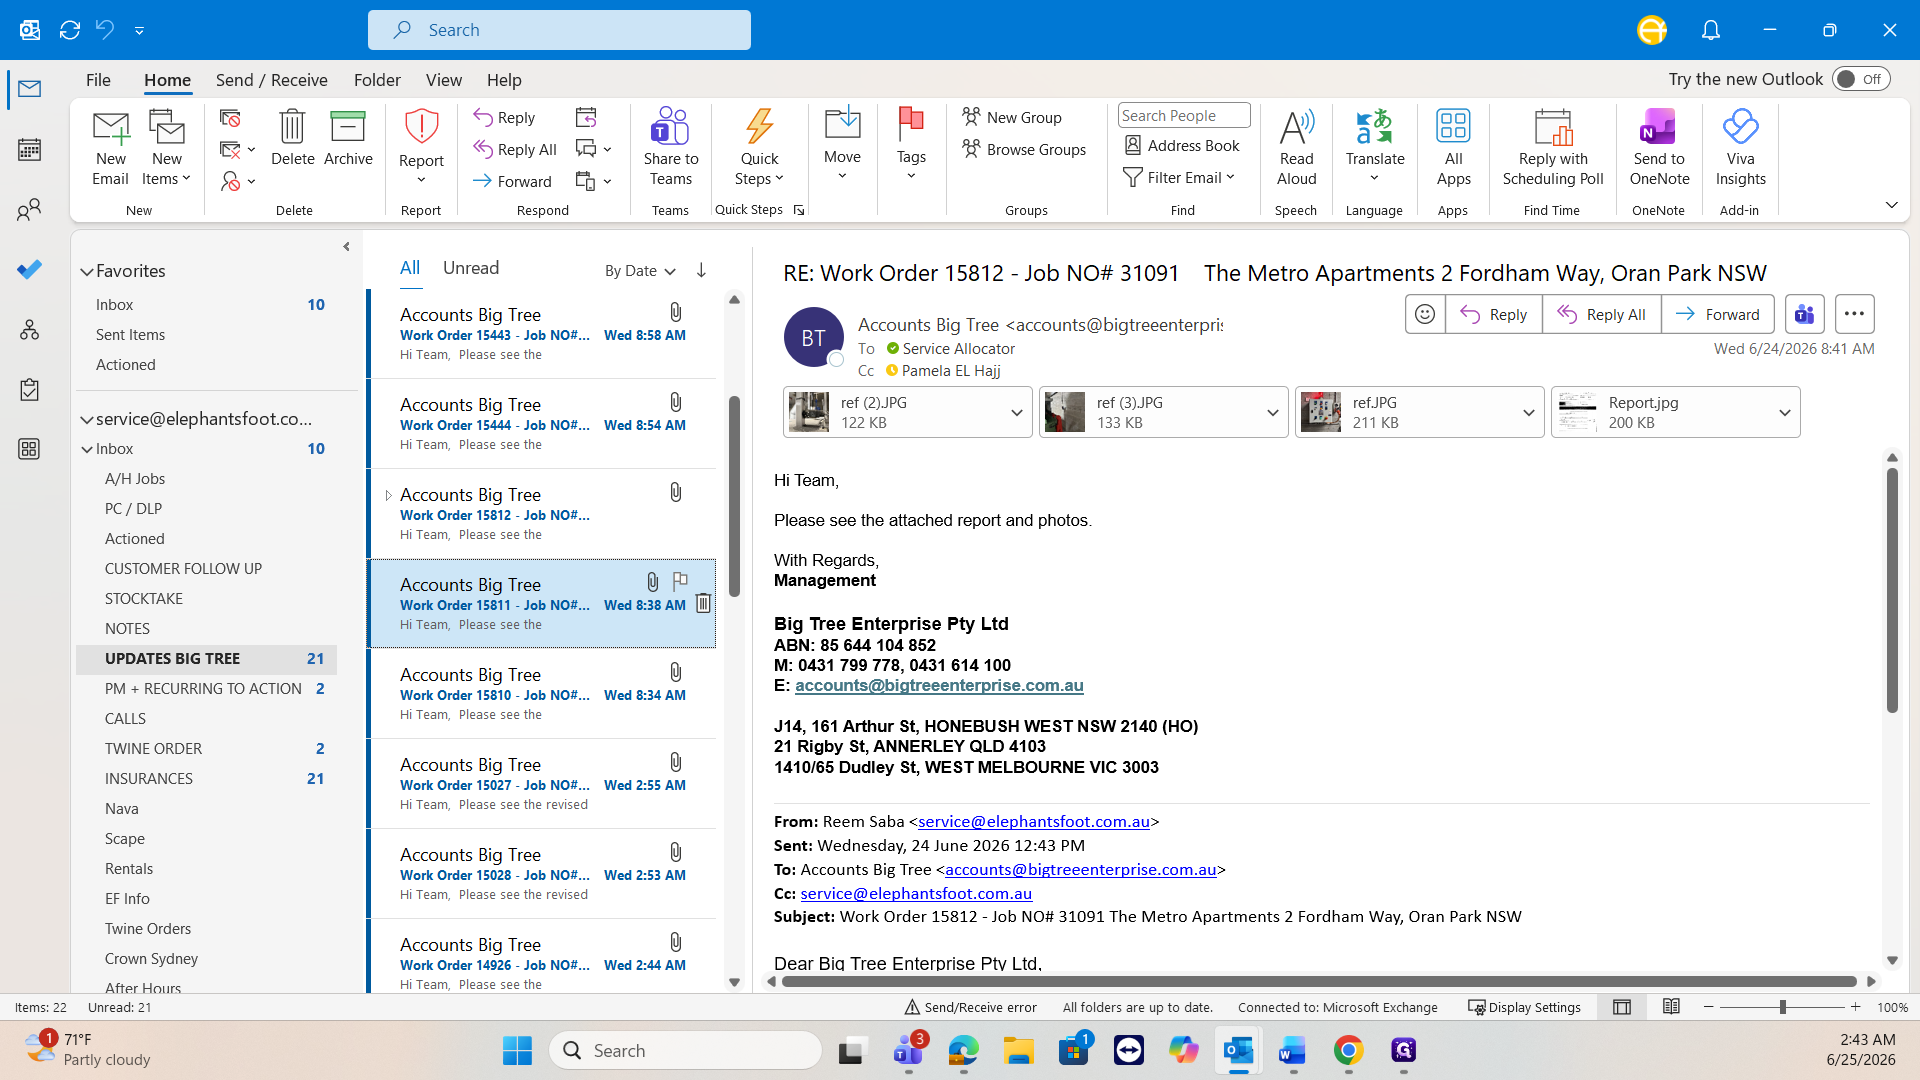
Task: Archive the selected message
Action: coord(348,127)
